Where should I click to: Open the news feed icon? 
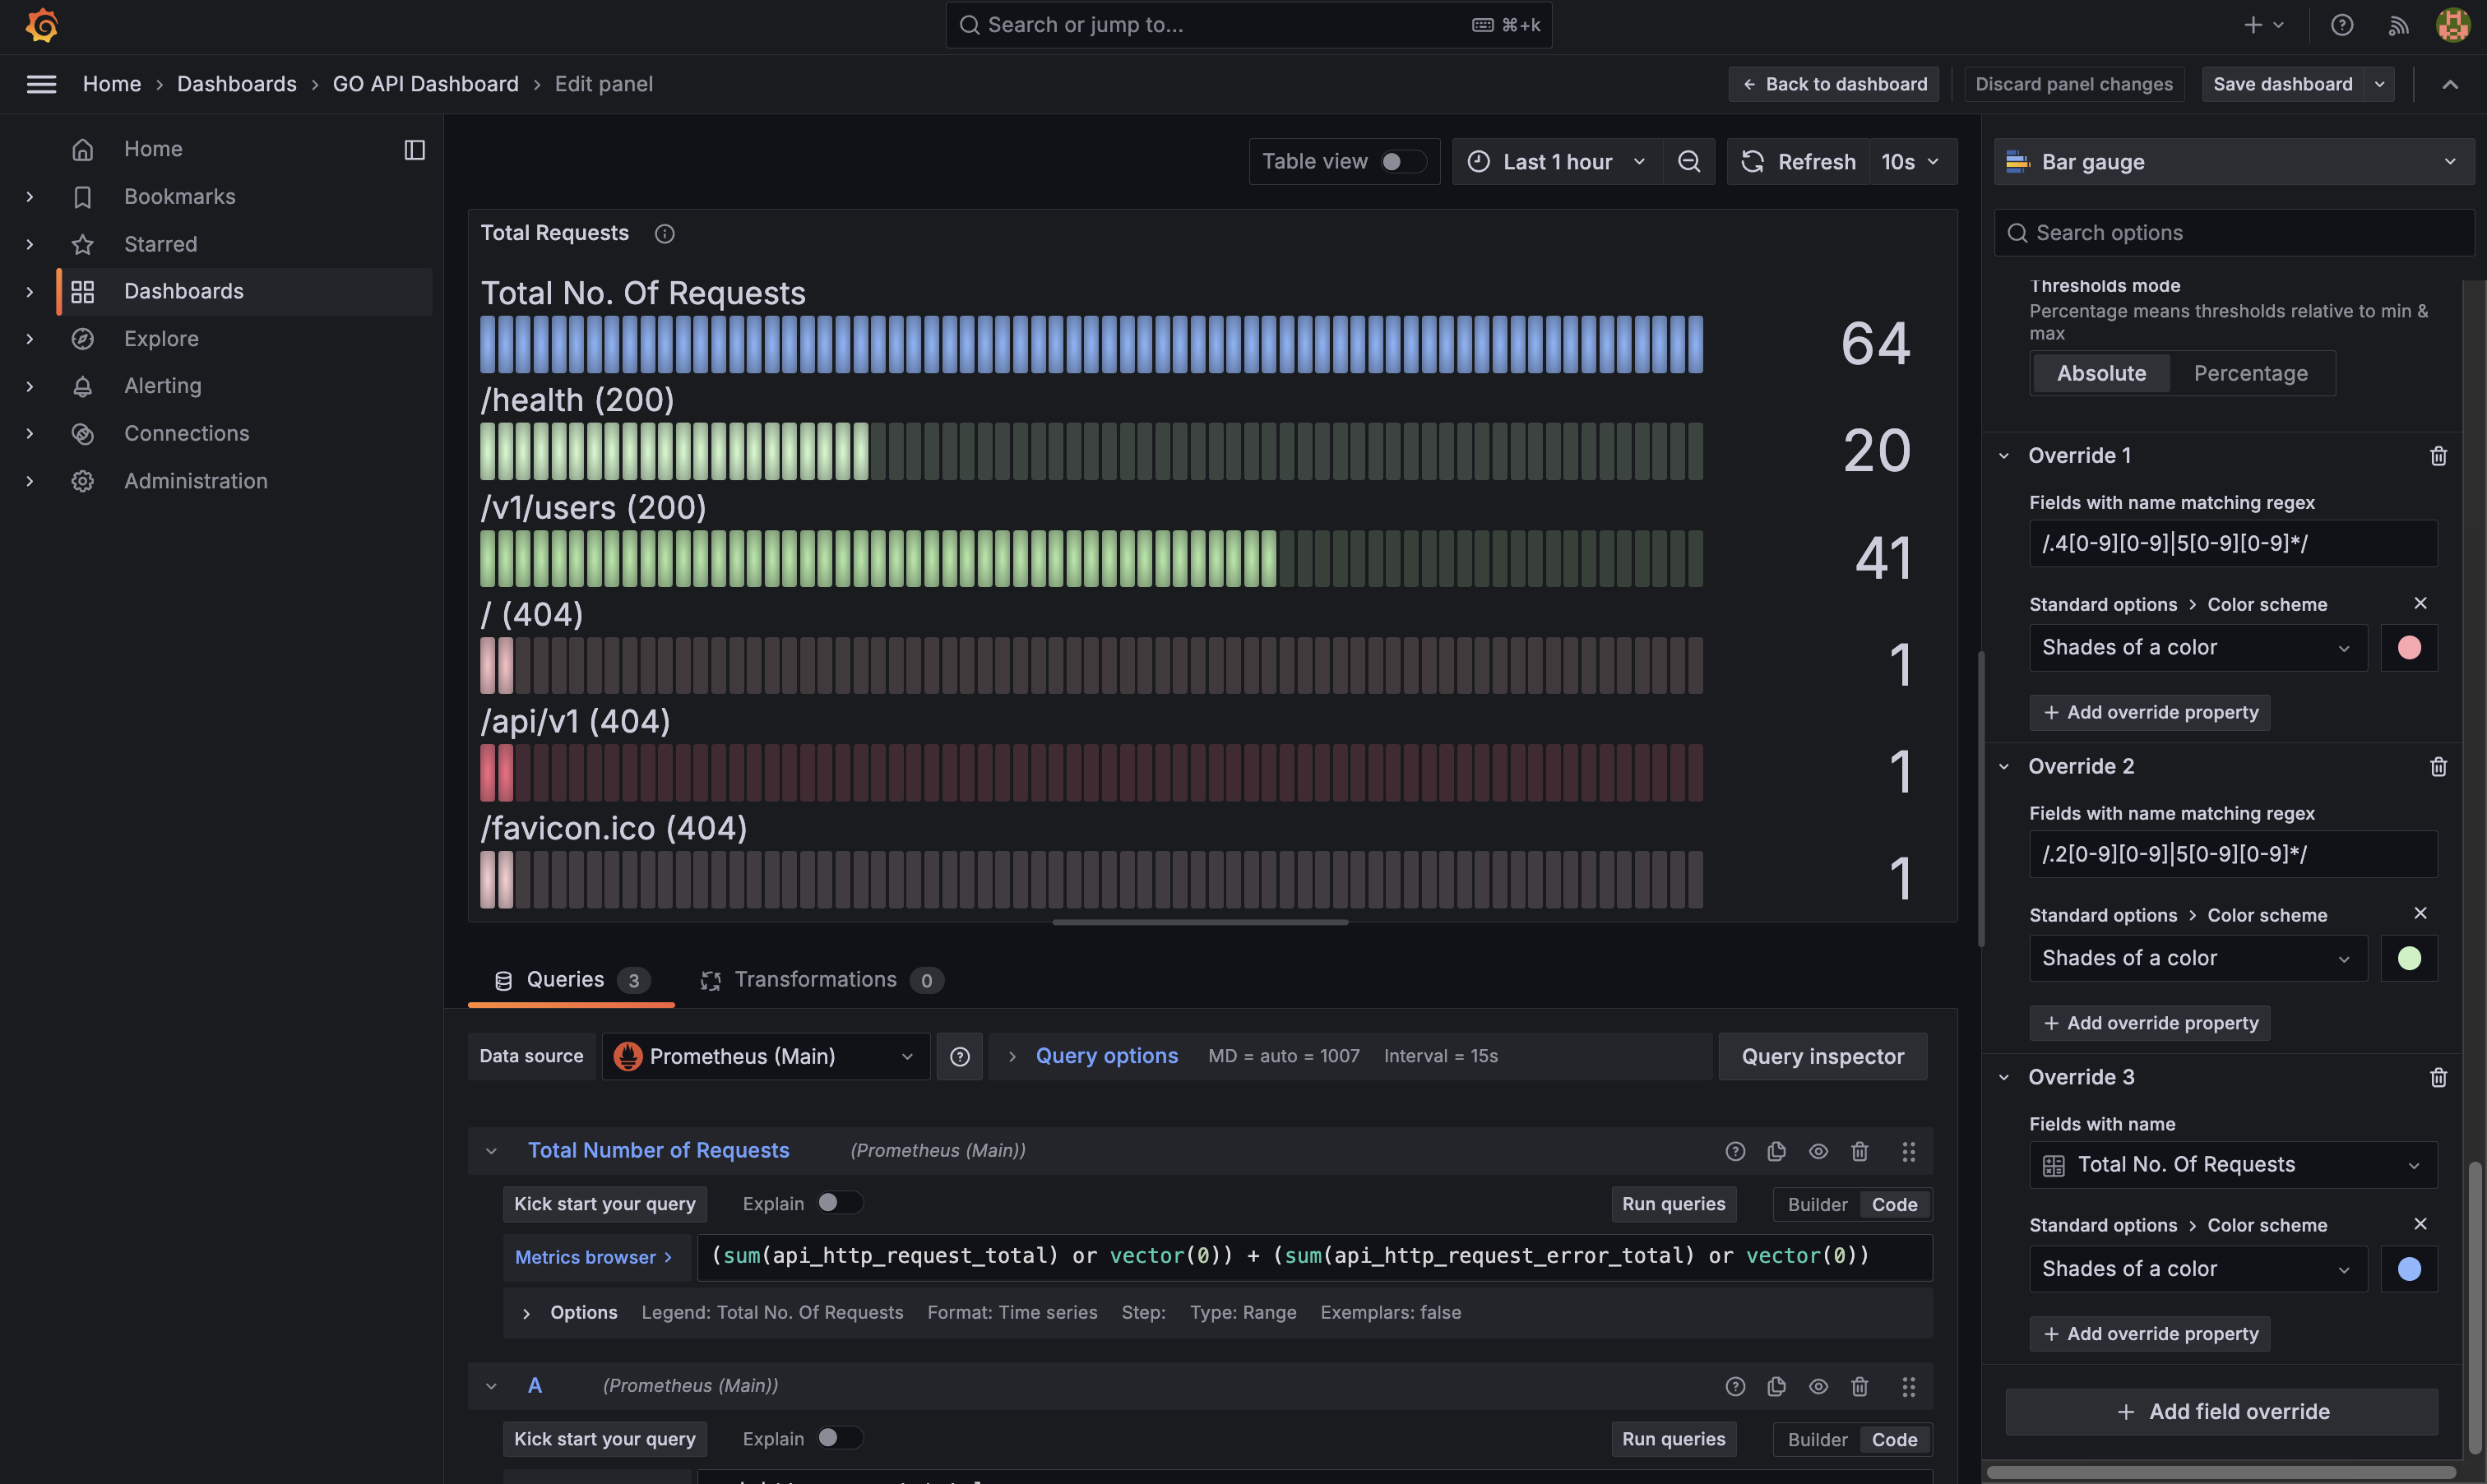click(2398, 25)
